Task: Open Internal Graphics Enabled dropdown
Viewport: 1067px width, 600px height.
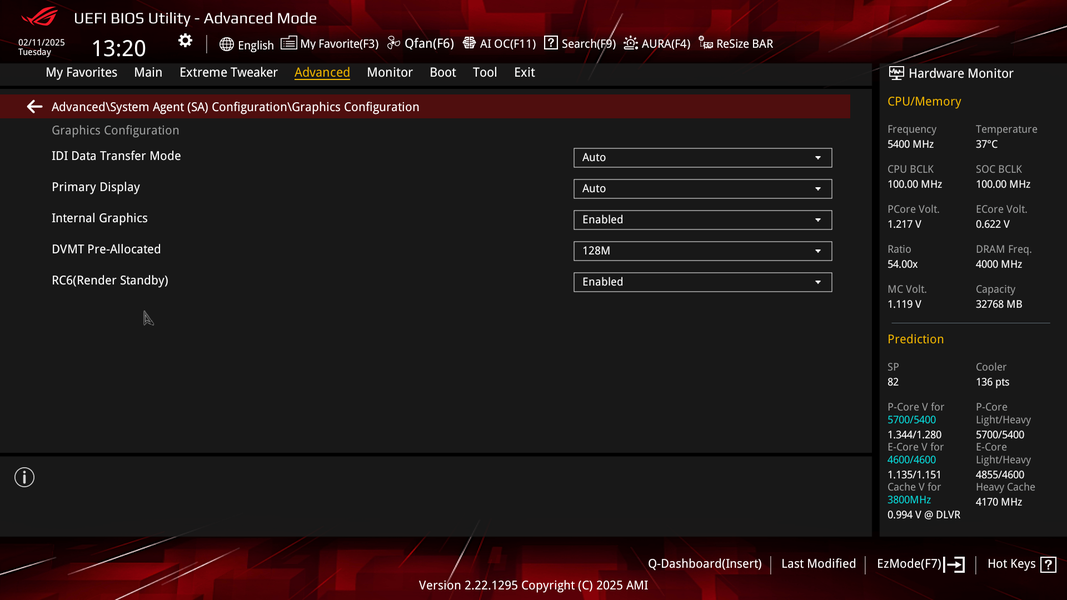Action: click(702, 220)
